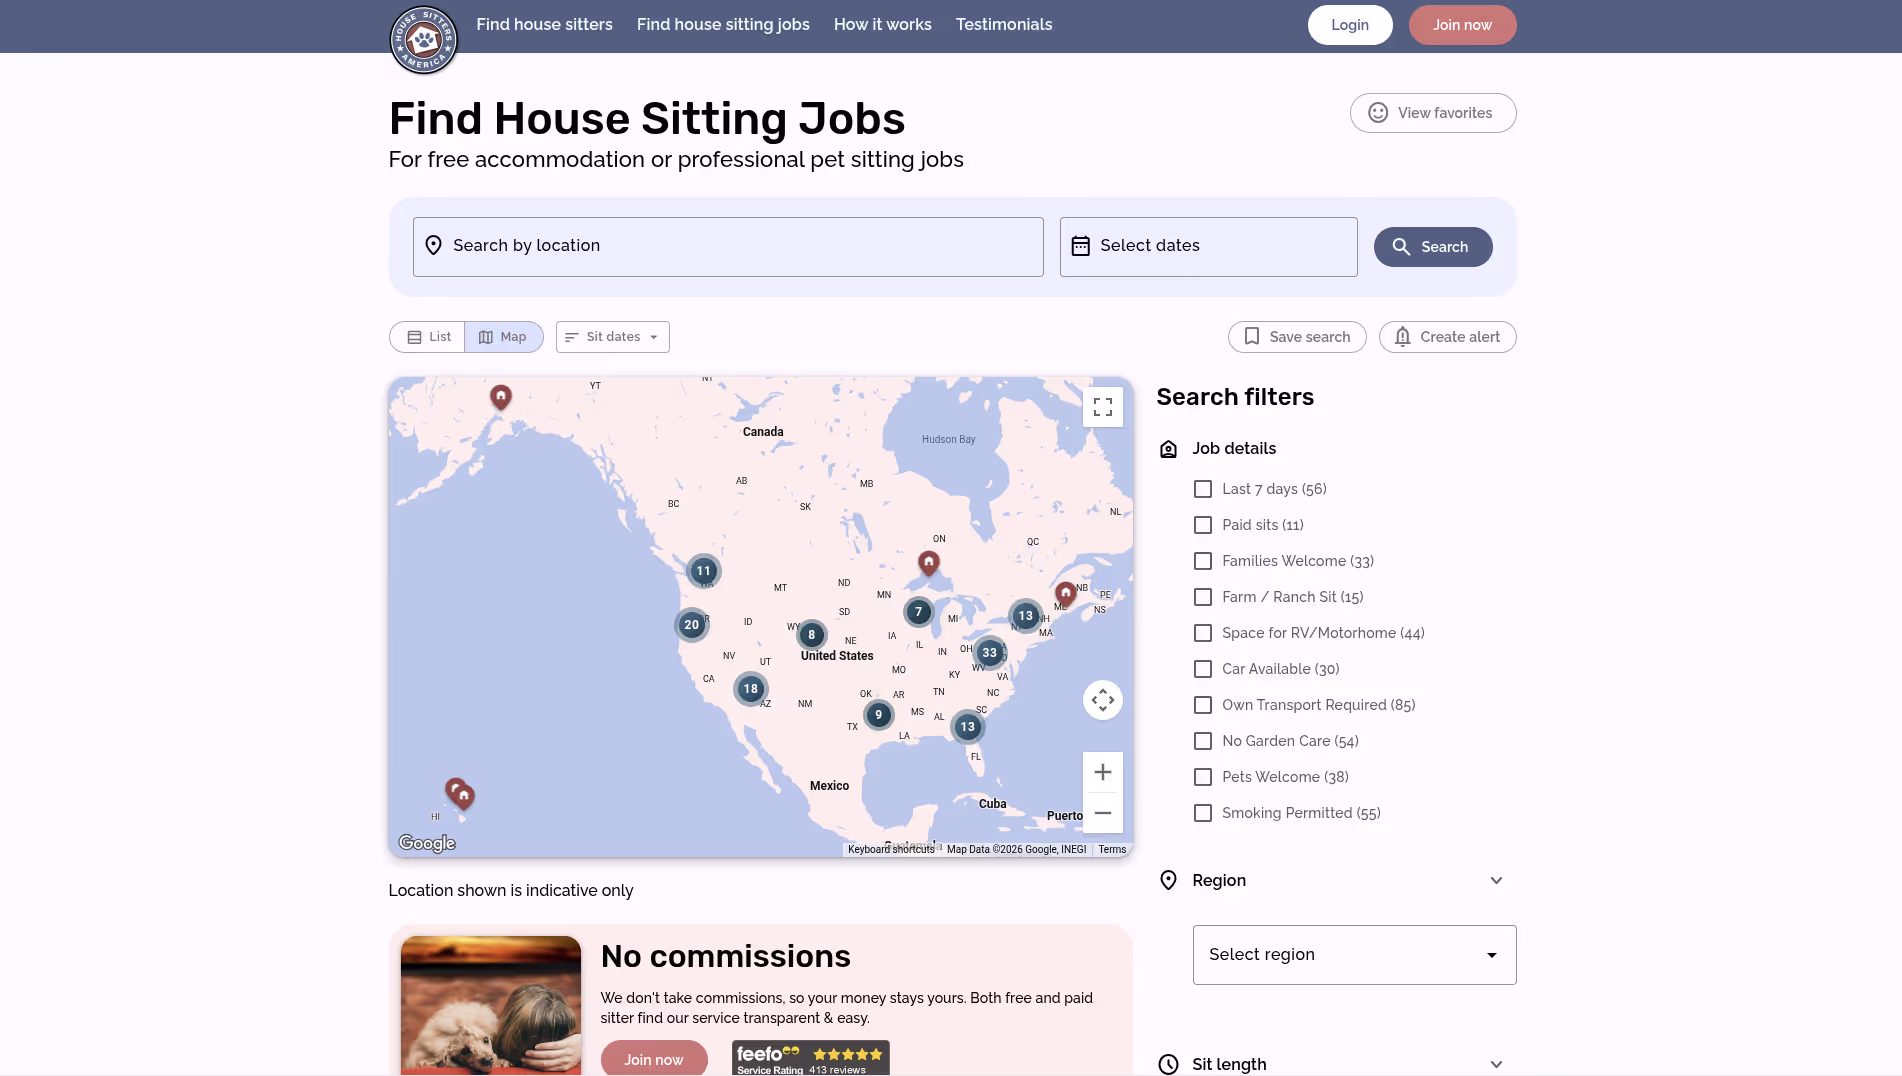Click the House Sitters America logo
The image size is (1902, 1076).
[x=423, y=40]
